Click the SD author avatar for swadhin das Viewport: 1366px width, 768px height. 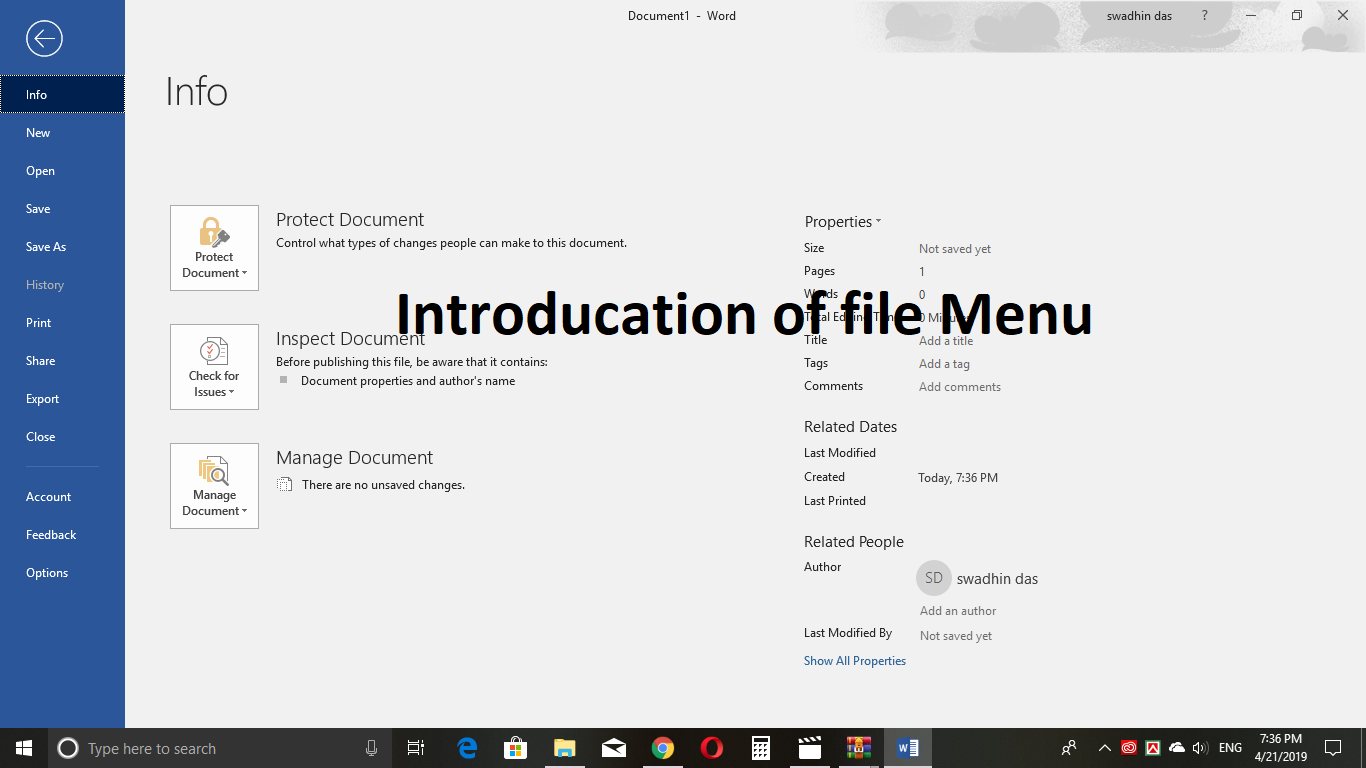point(933,578)
